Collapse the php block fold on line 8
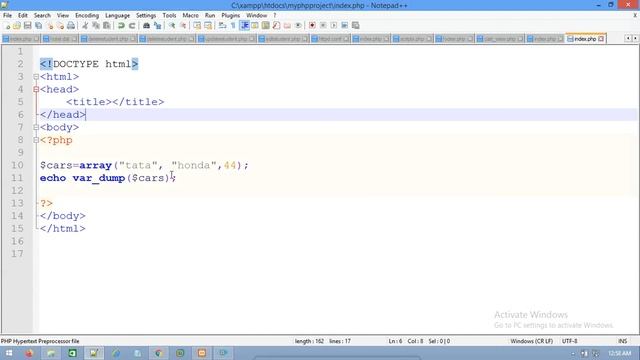Image resolution: width=640 pixels, height=360 pixels. (x=36, y=140)
